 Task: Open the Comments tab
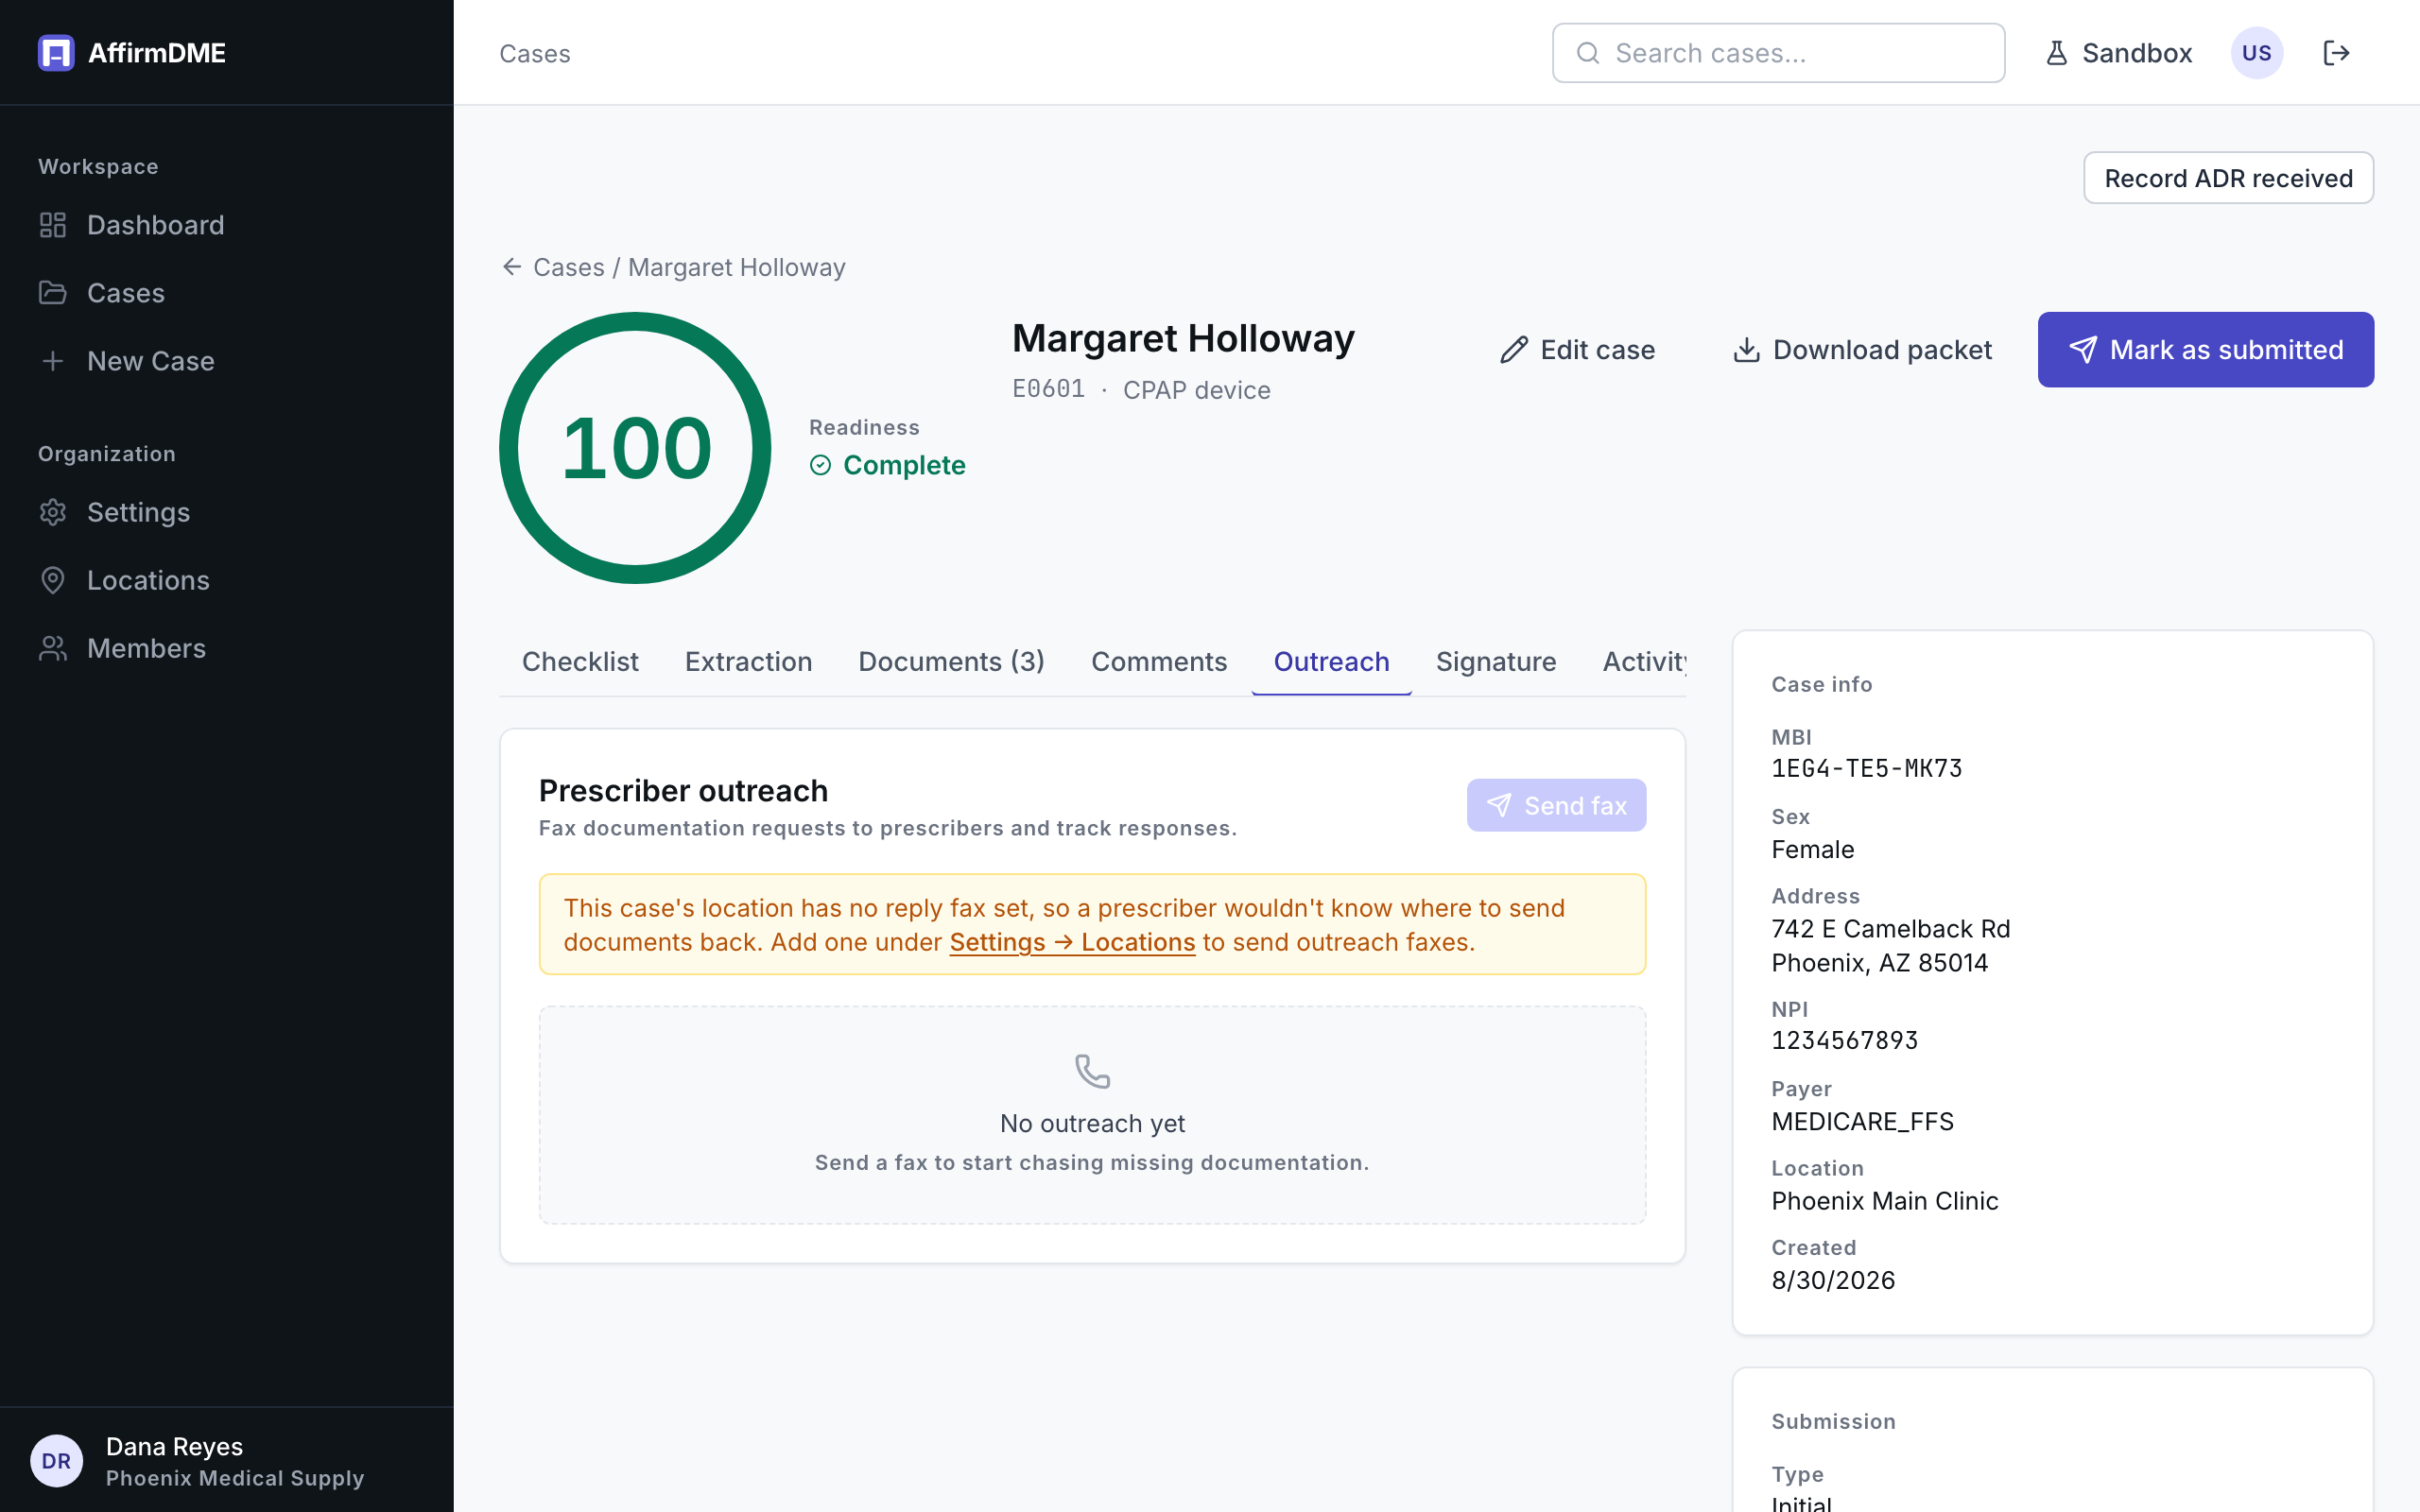click(1159, 662)
